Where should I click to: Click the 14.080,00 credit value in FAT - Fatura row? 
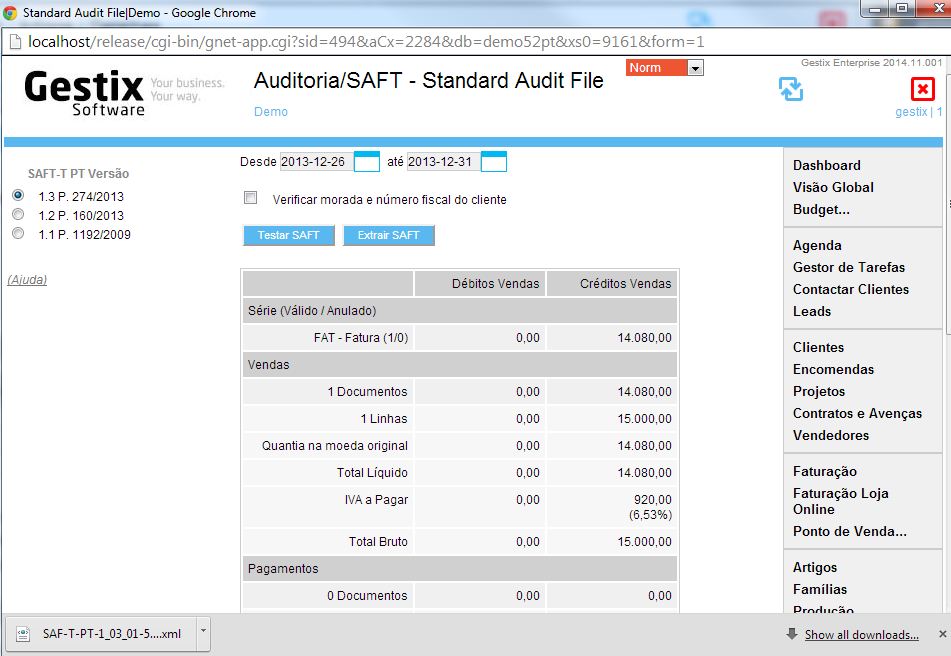pyautogui.click(x=644, y=338)
